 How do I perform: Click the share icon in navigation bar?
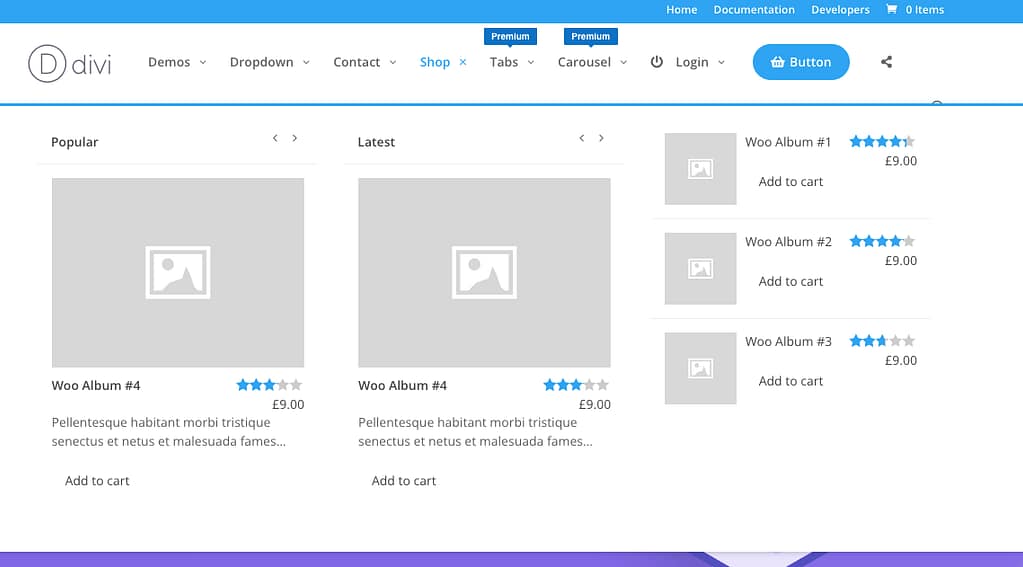tap(886, 62)
